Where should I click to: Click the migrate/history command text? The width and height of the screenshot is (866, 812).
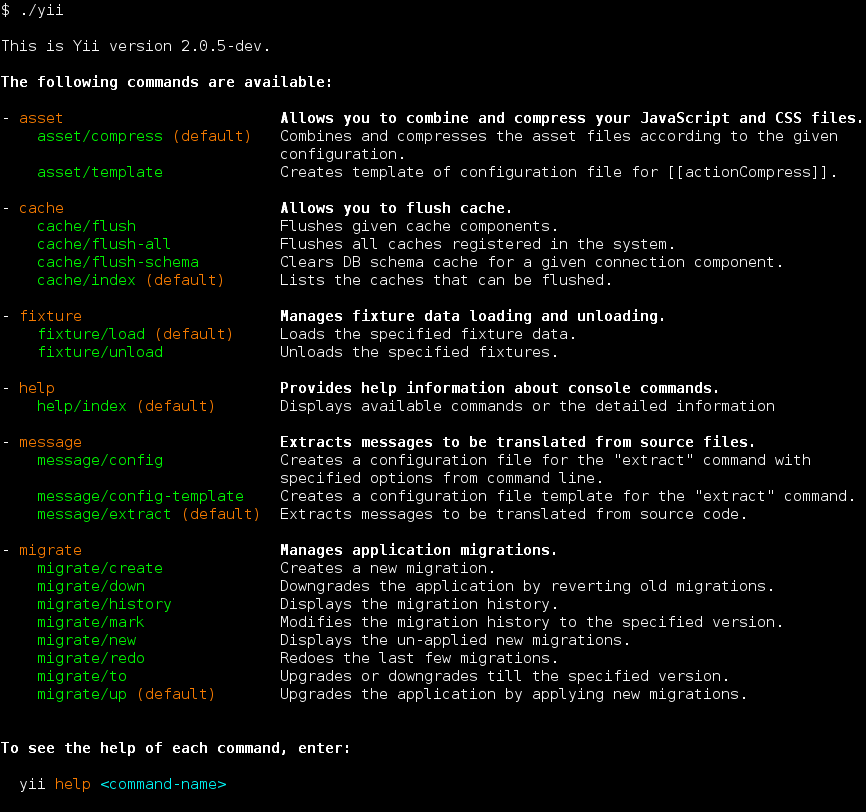click(x=104, y=604)
